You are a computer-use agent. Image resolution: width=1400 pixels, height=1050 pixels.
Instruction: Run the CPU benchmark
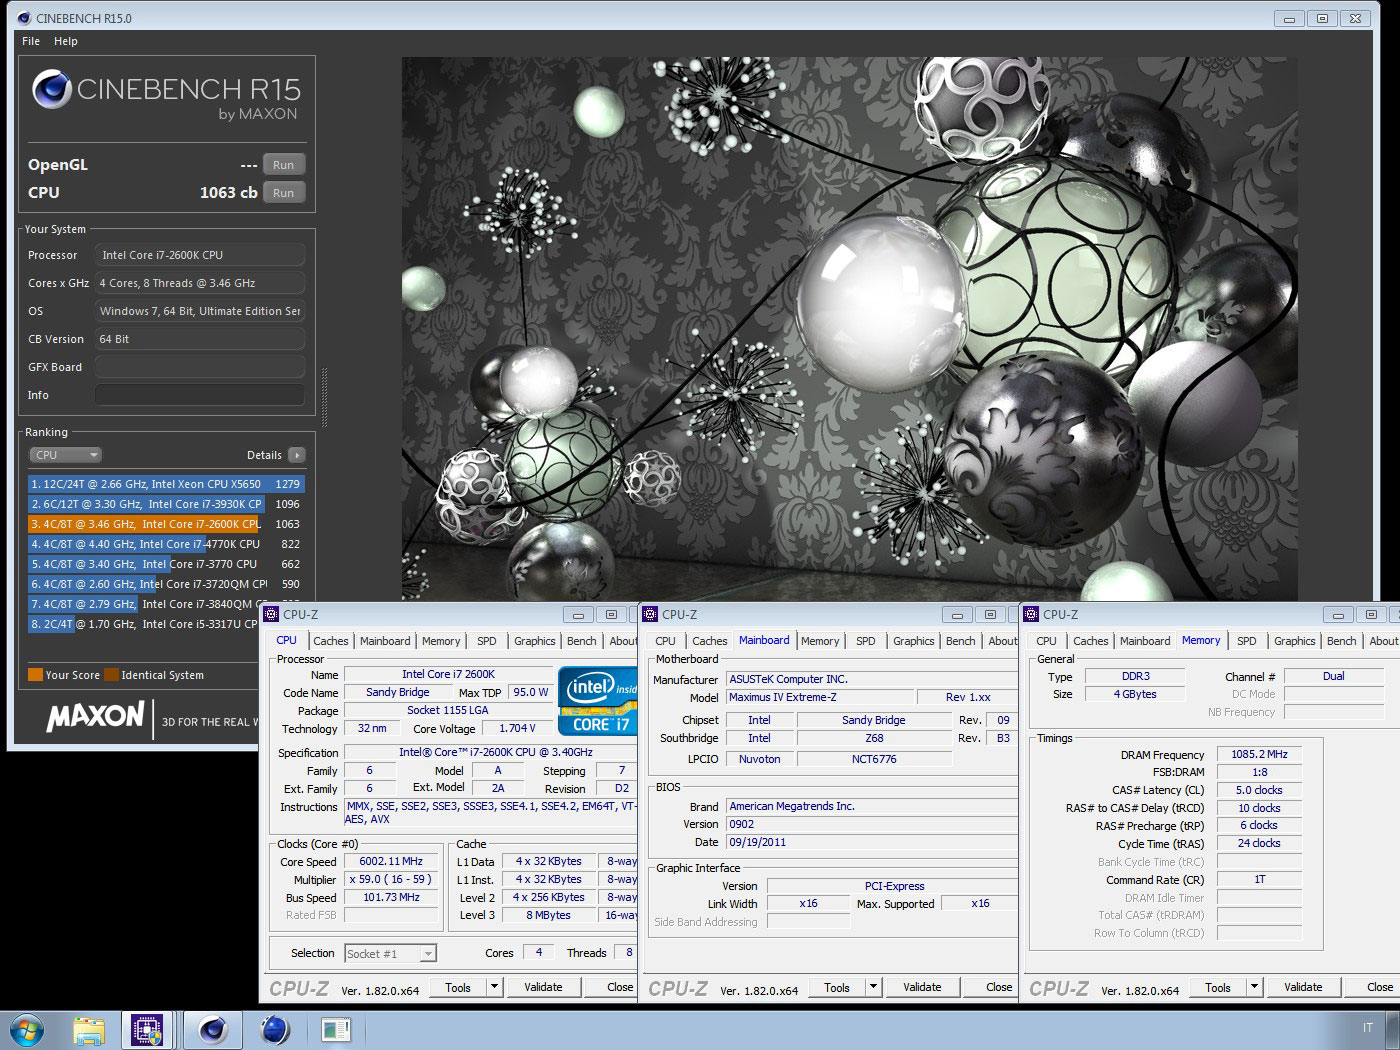tap(284, 193)
